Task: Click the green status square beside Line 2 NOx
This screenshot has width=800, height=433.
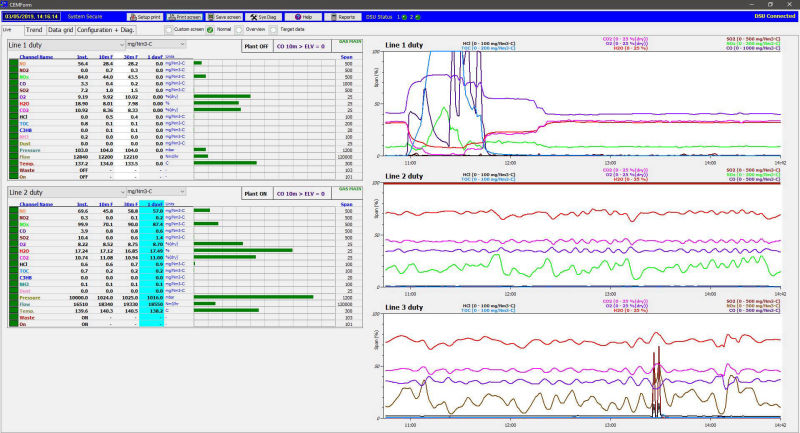Action: [14, 224]
